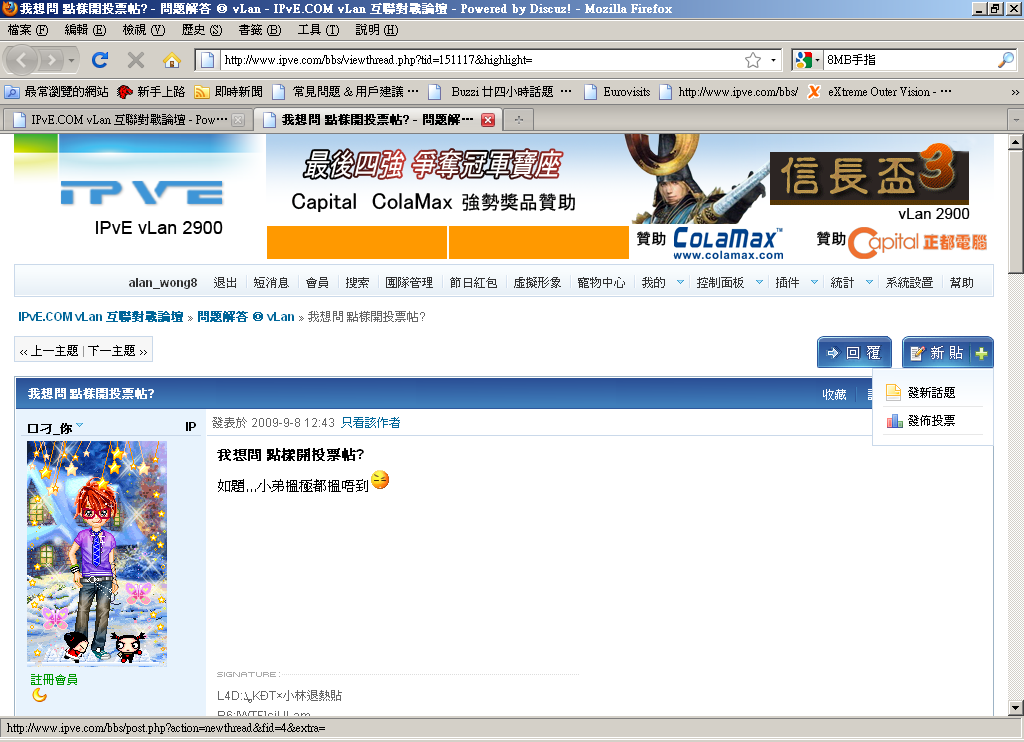Open the 檔案 (F) menu

[28, 30]
